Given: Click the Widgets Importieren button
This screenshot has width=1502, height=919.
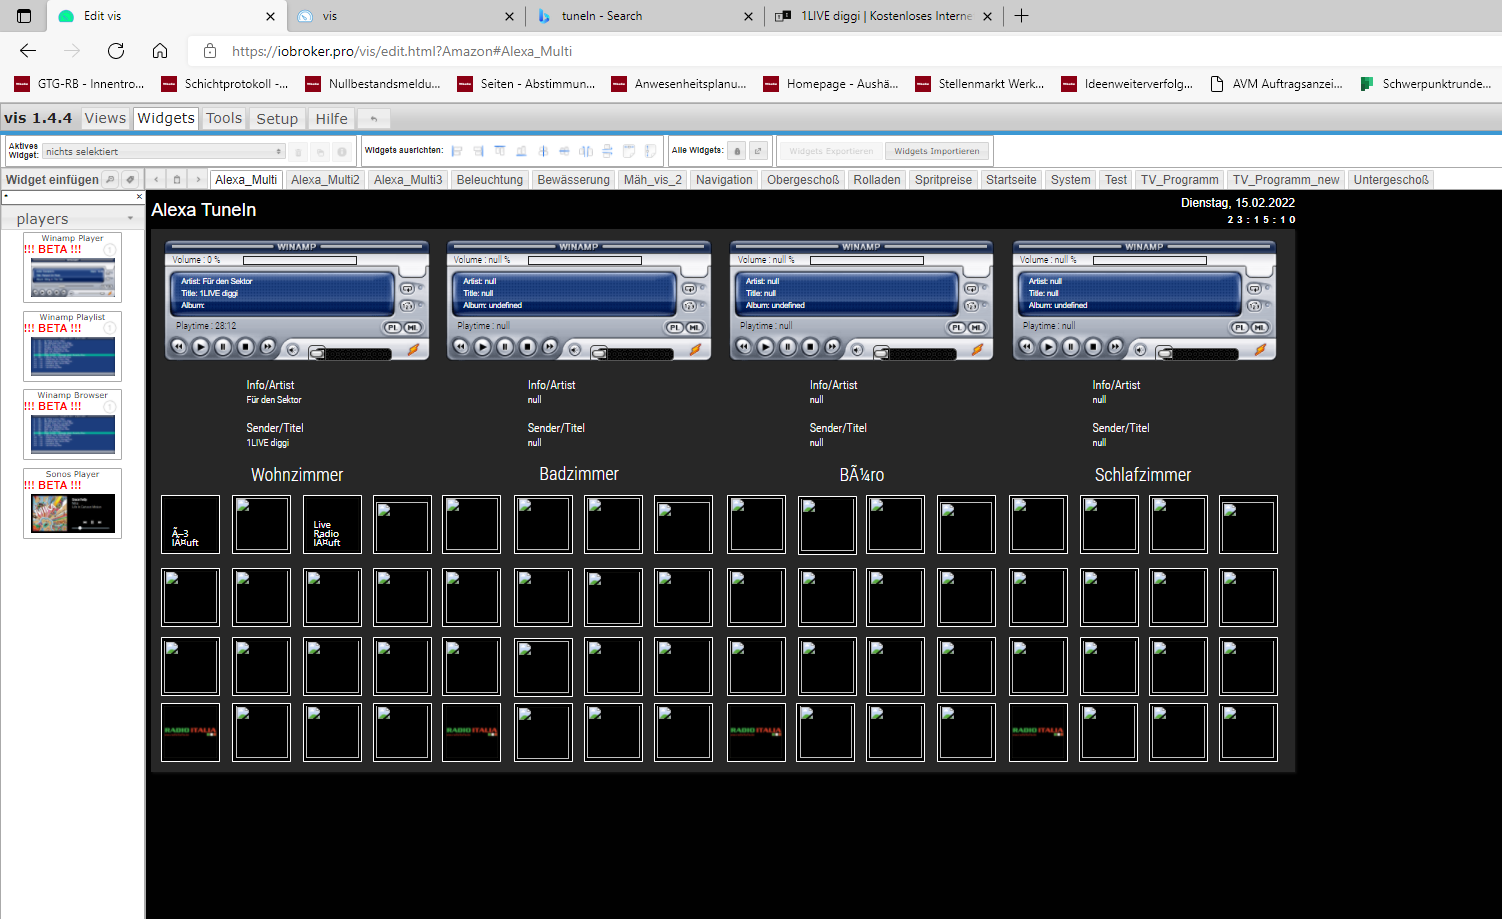Looking at the screenshot, I should pyautogui.click(x=937, y=151).
